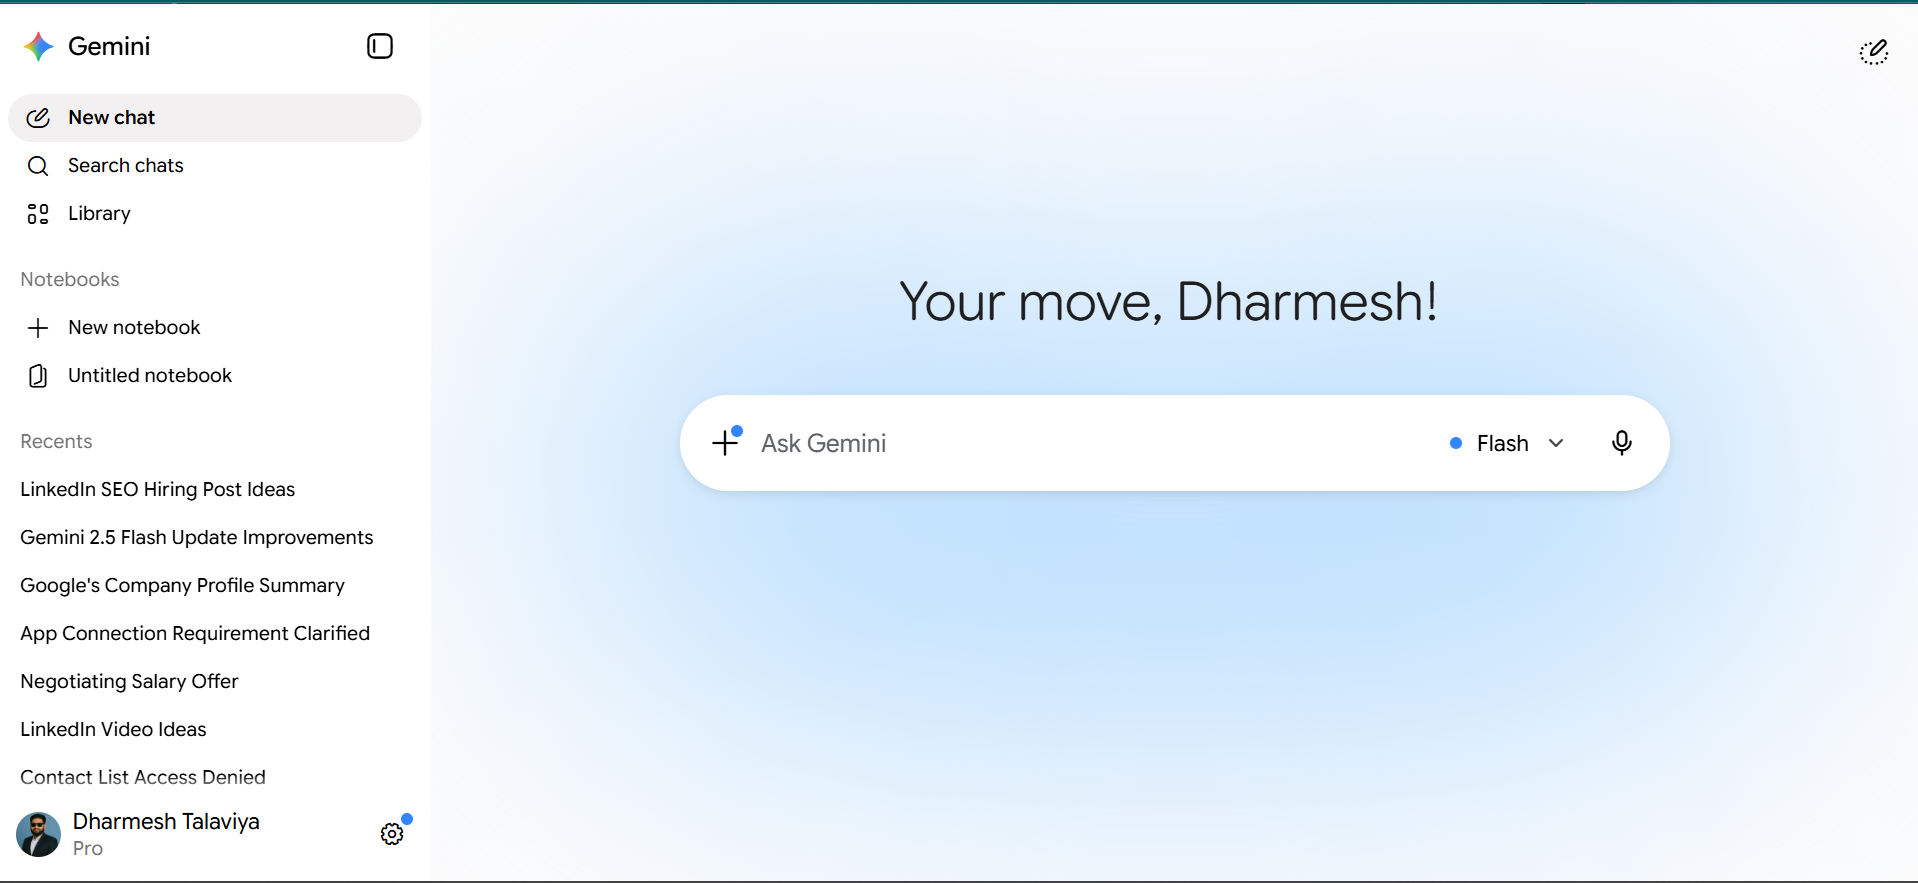Click the plus icon to add files
This screenshot has width=1918, height=883.
[725, 443]
